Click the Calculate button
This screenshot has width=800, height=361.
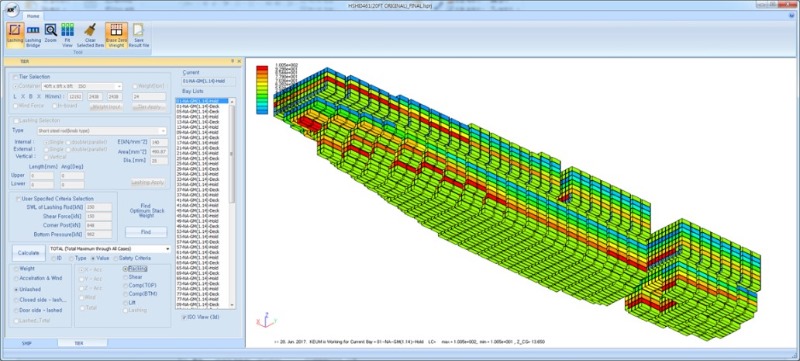(x=29, y=253)
